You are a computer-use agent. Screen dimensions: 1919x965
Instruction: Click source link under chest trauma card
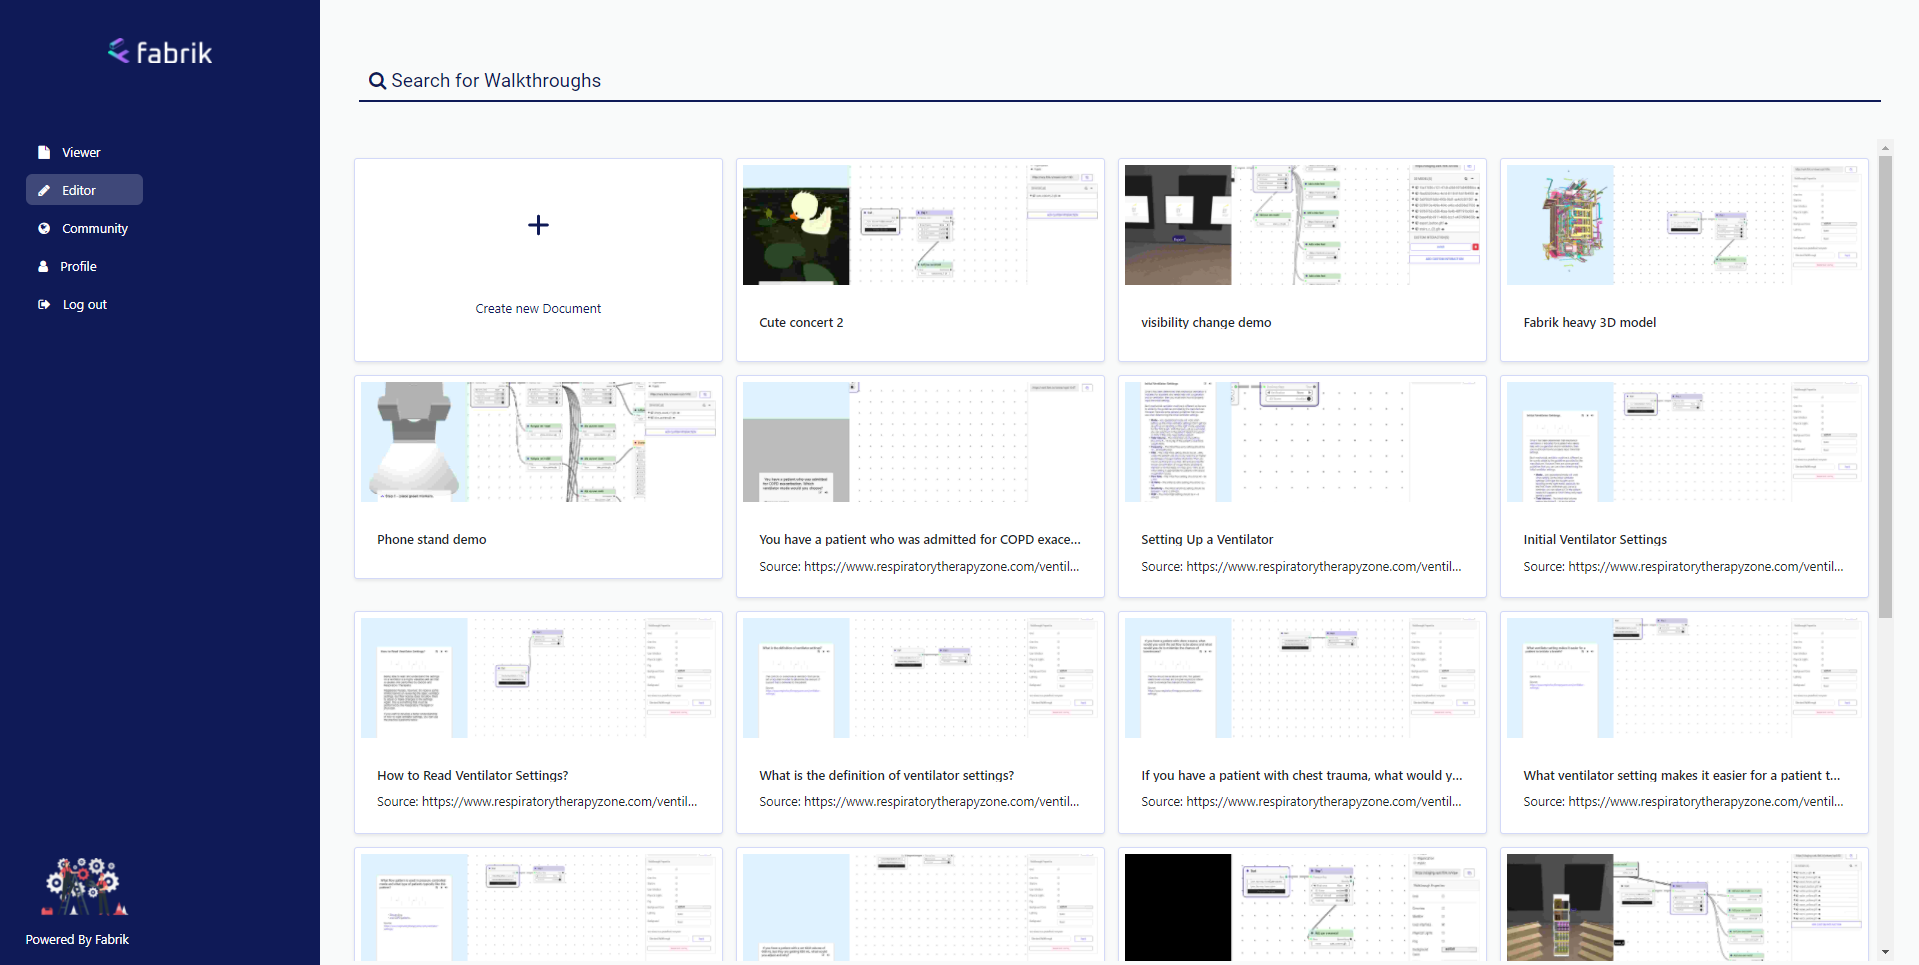[x=1301, y=802]
